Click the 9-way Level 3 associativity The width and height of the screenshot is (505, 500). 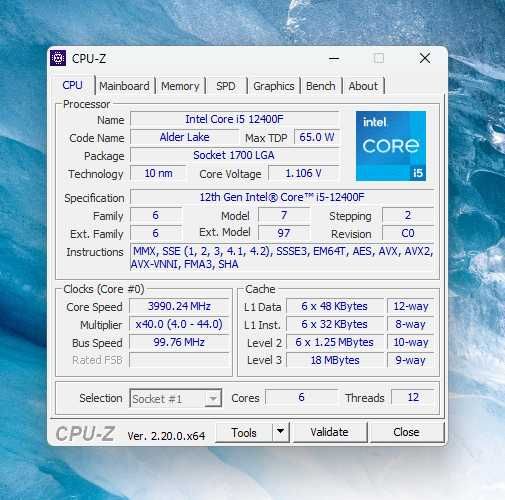click(411, 360)
